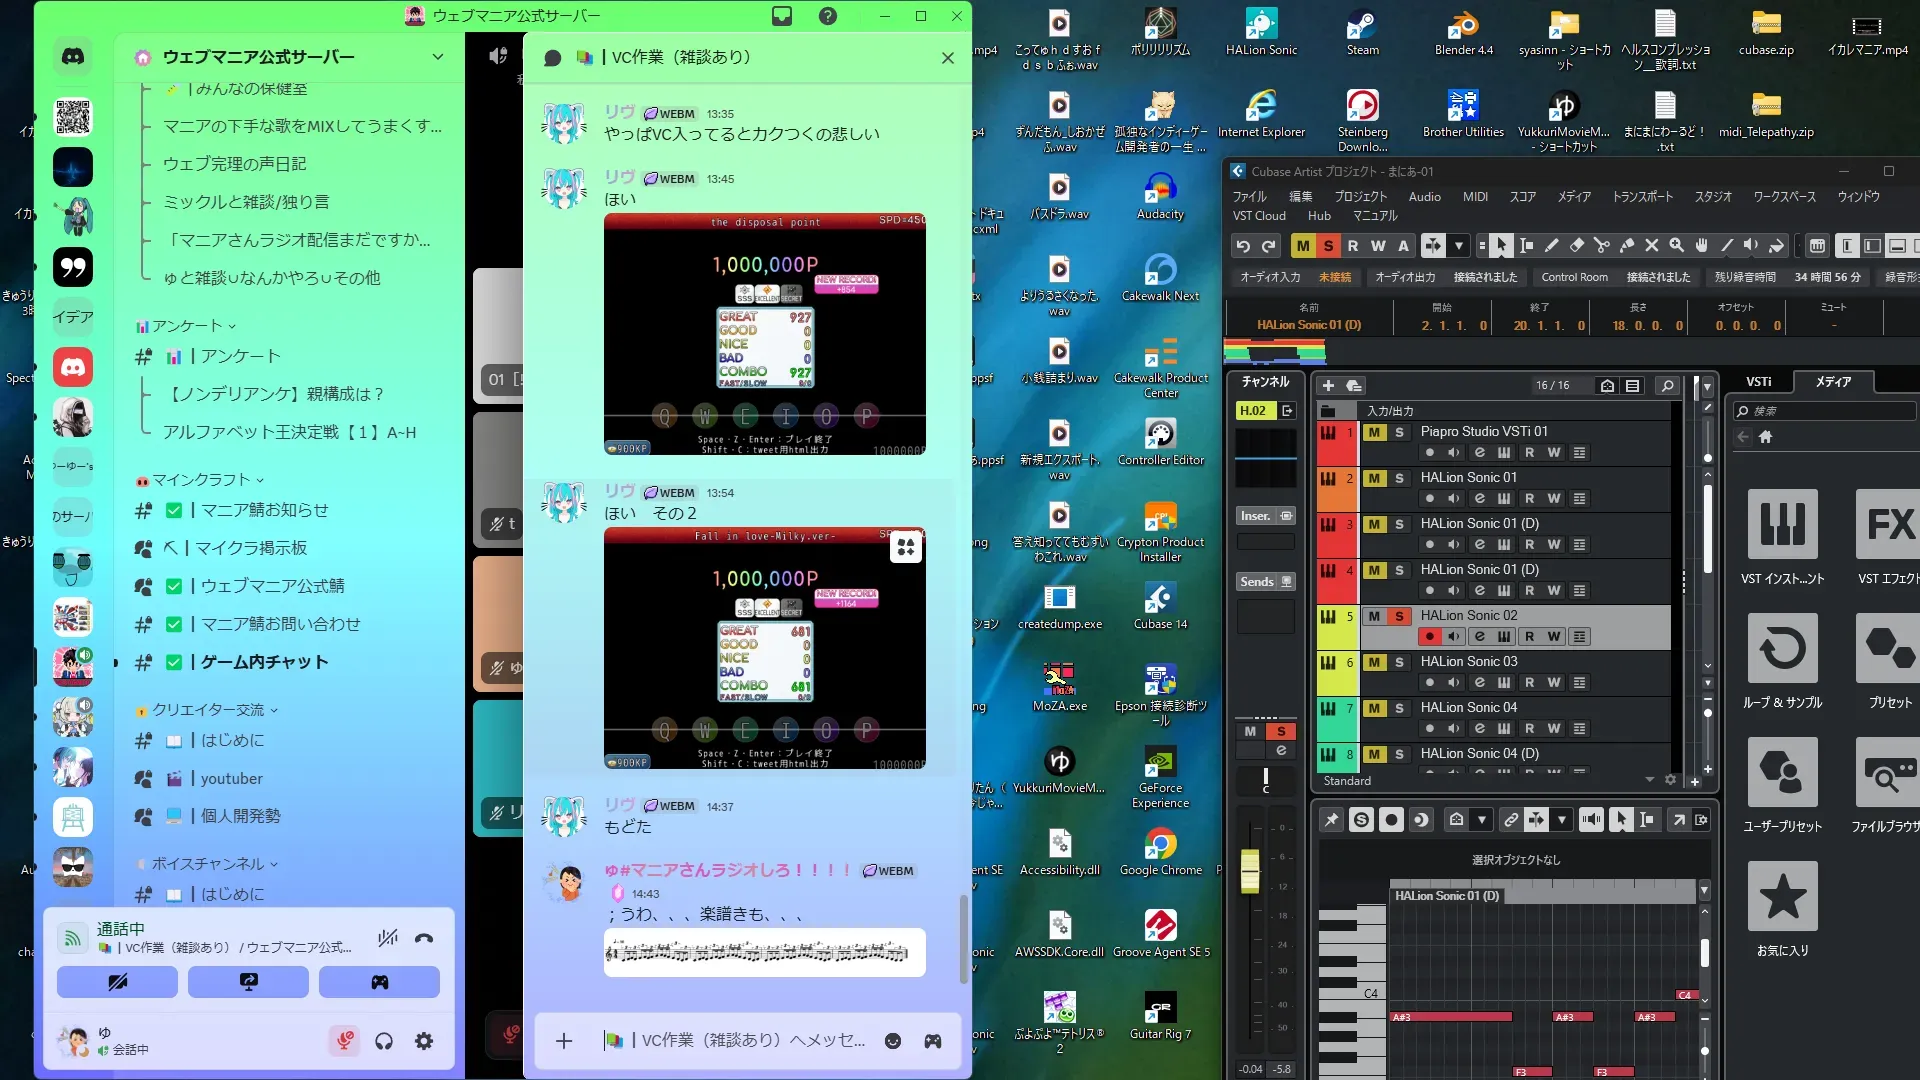Viewport: 1920px width, 1080px height.
Task: Mute the Piapro Studio VSTi 01 track
Action: [1375, 432]
